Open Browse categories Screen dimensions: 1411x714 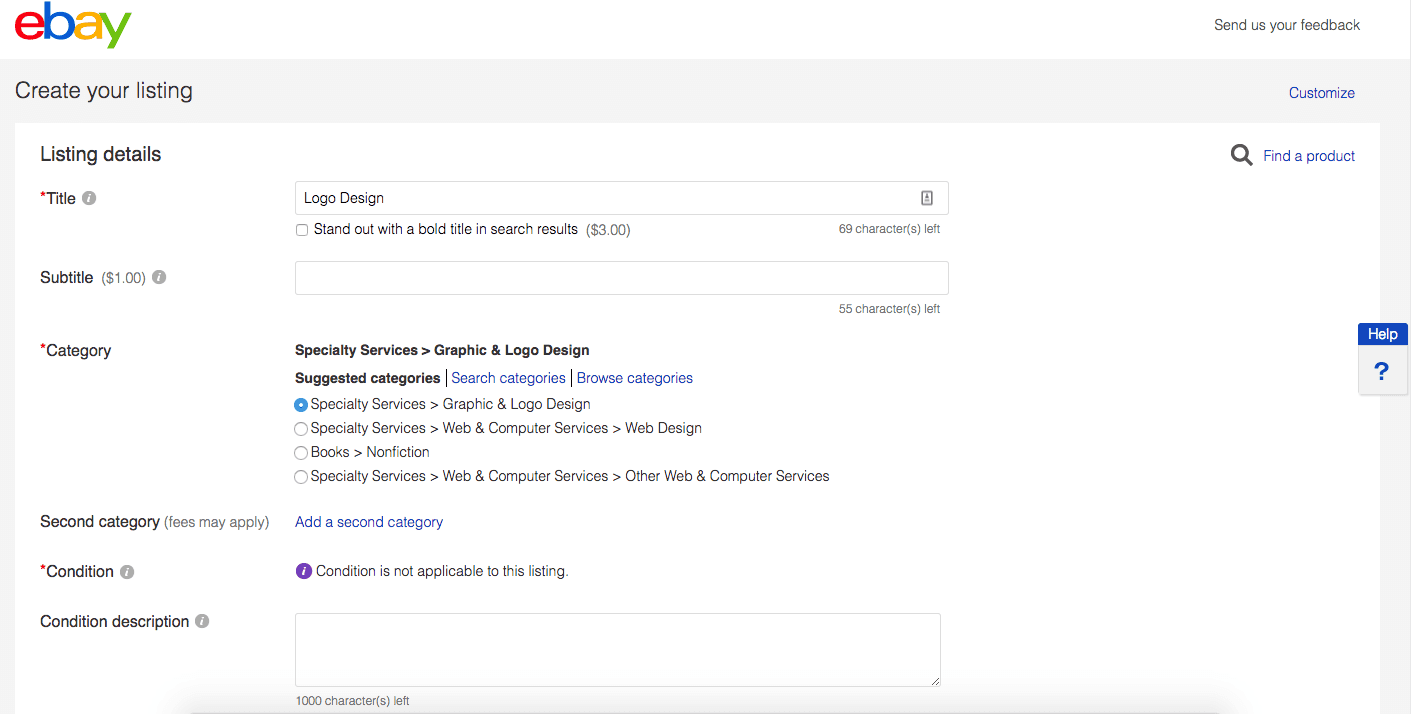(634, 377)
